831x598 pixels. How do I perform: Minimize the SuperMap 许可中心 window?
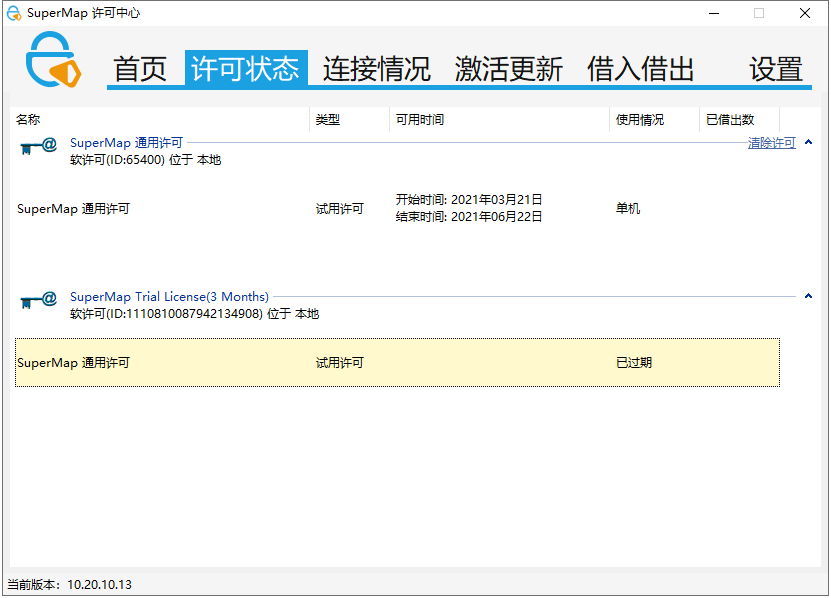pos(714,13)
